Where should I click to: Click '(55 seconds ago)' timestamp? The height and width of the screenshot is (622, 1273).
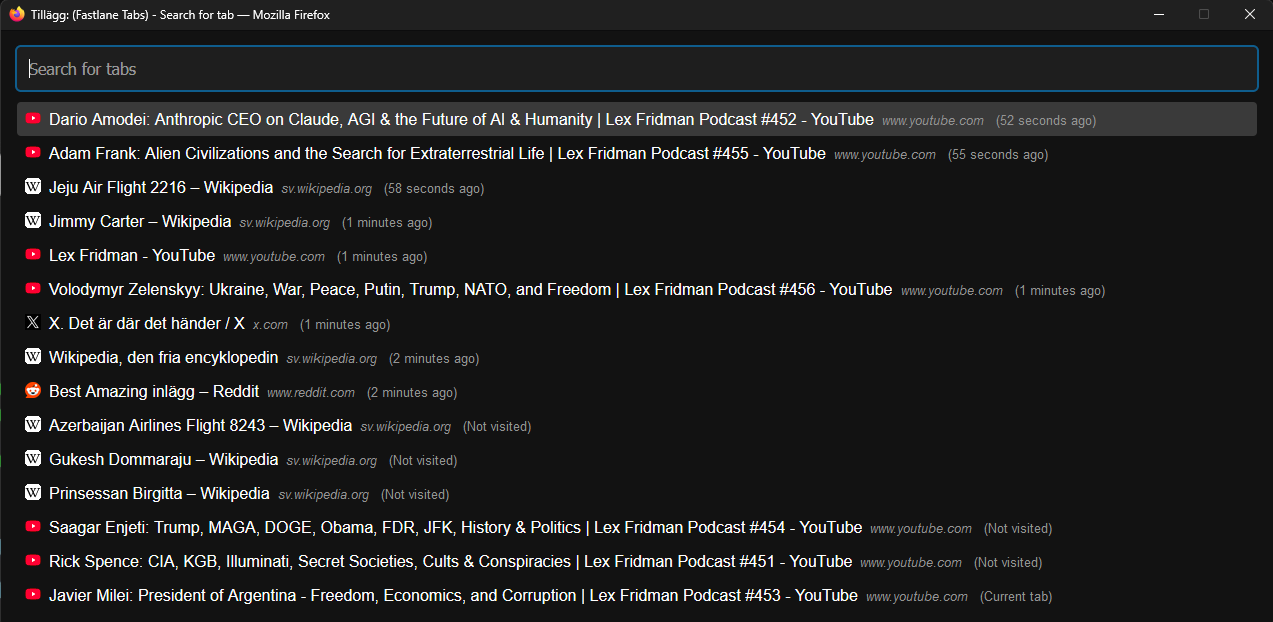point(998,154)
